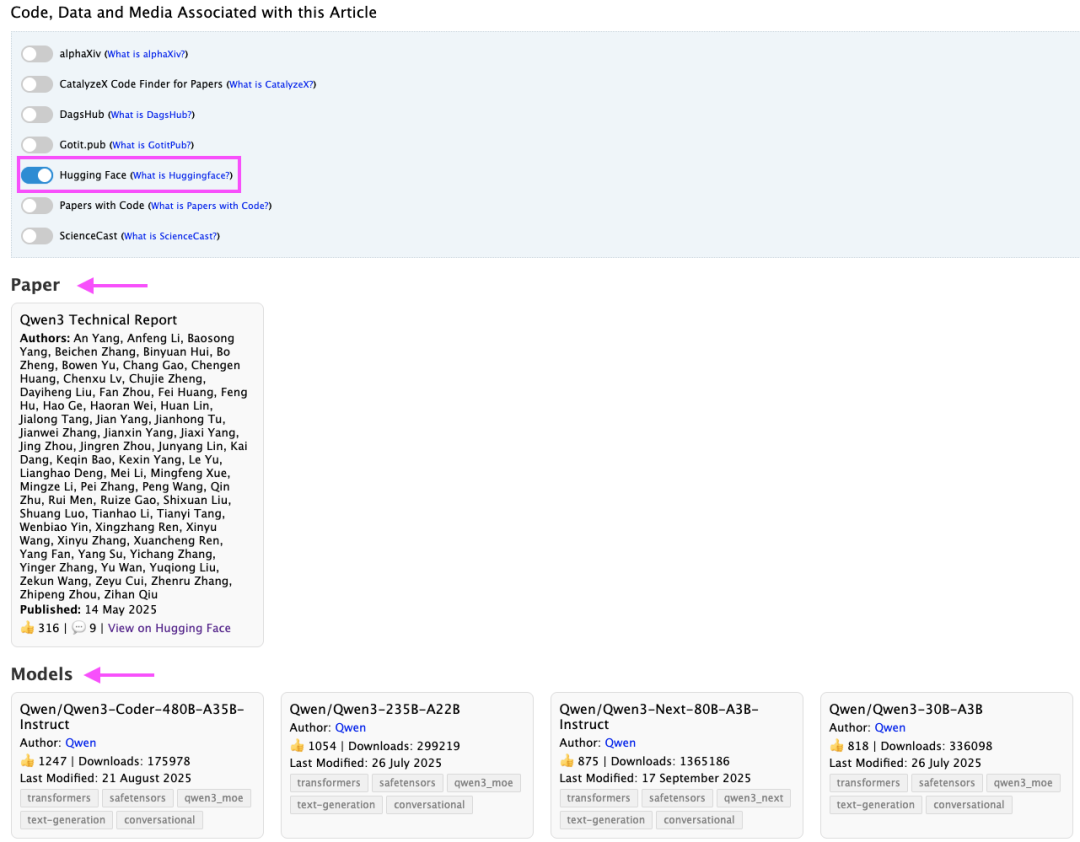Click thumbs-up icon beside 875
The image size is (1080, 842).
click(x=567, y=761)
